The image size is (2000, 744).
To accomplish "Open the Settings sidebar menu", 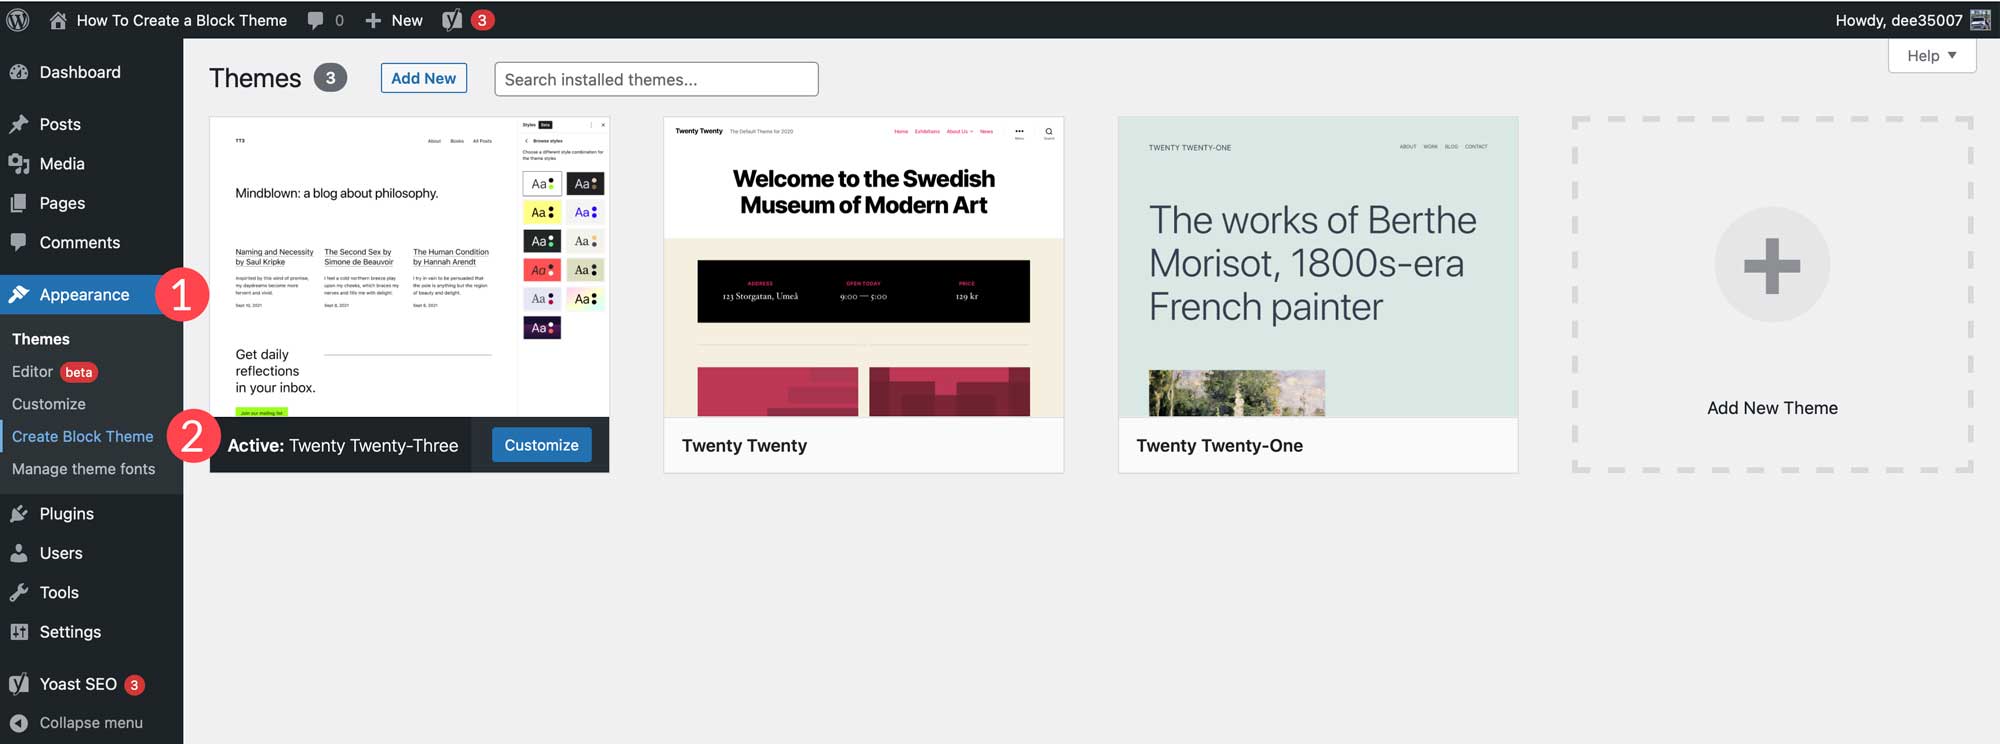I will (70, 632).
